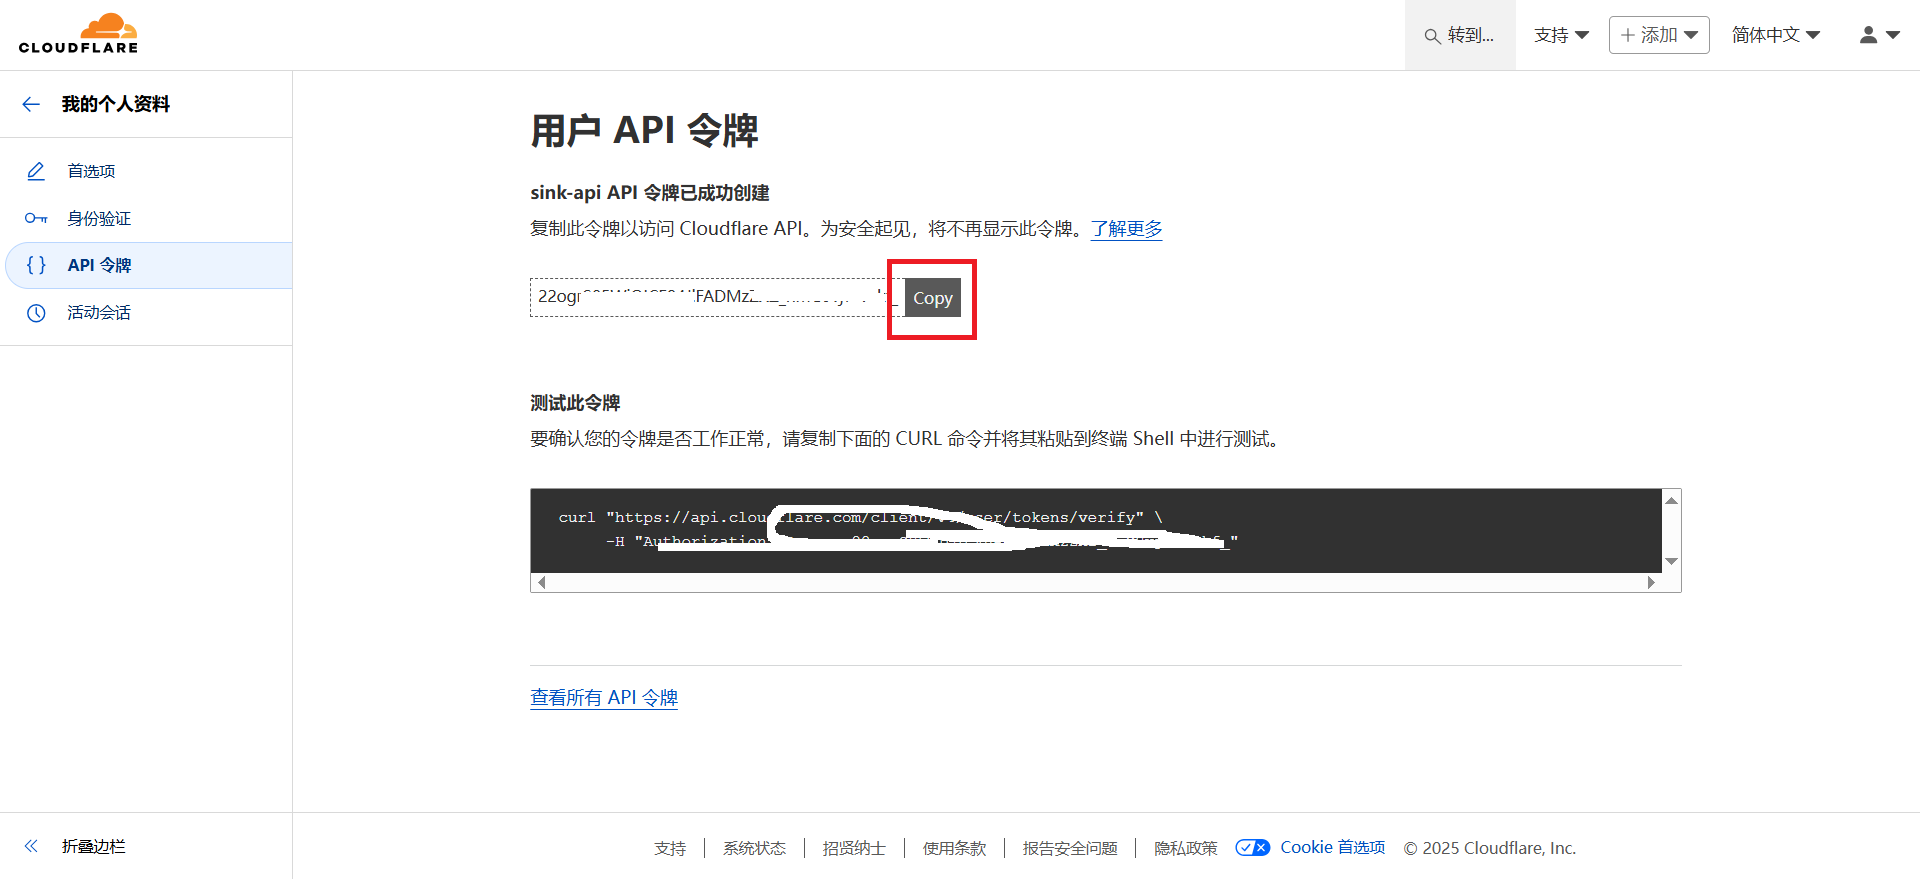Open the user account profile icon

click(x=1878, y=35)
